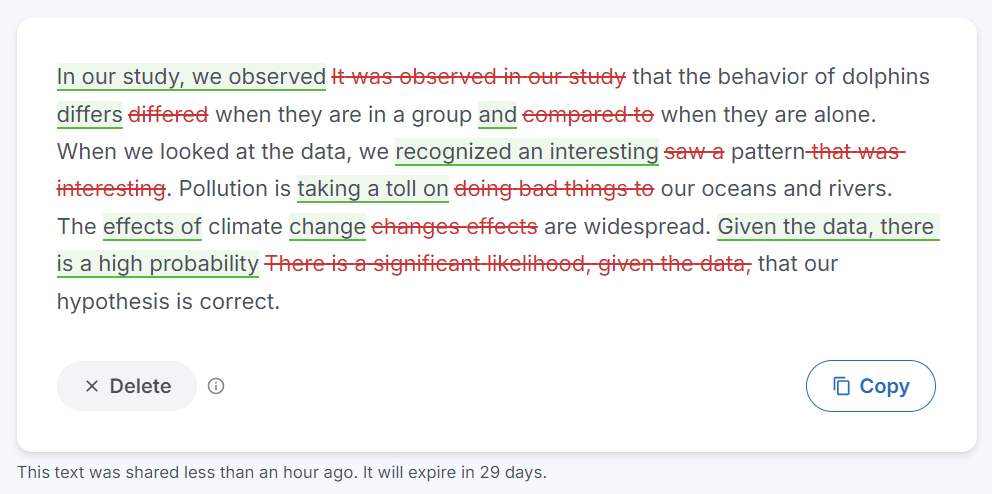This screenshot has height=494, width=992.
Task: Click the deleted text 'changes effects'
Action: 455,226
